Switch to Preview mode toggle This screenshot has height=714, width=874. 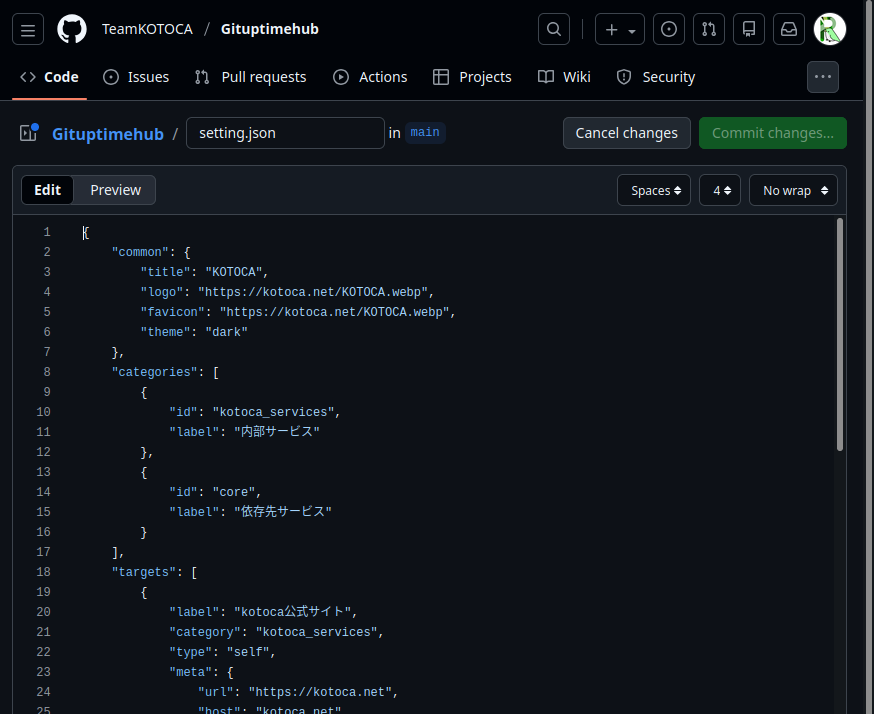coord(116,190)
